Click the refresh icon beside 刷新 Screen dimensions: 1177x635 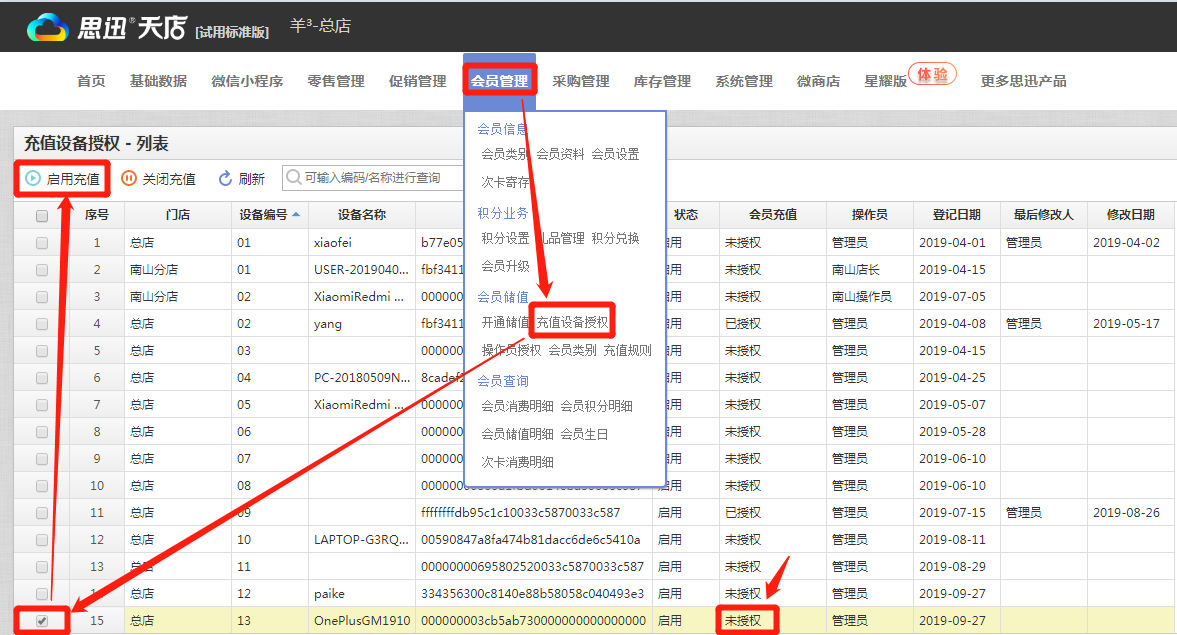coord(224,178)
